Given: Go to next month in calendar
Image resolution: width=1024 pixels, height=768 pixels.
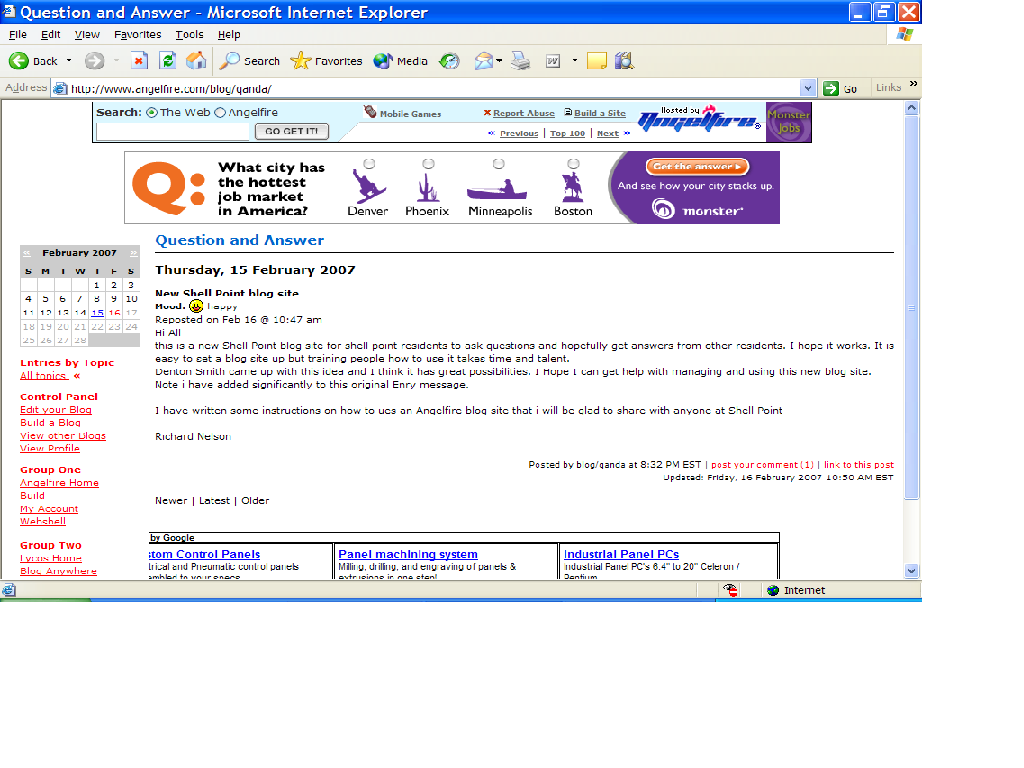Looking at the screenshot, I should coord(133,253).
